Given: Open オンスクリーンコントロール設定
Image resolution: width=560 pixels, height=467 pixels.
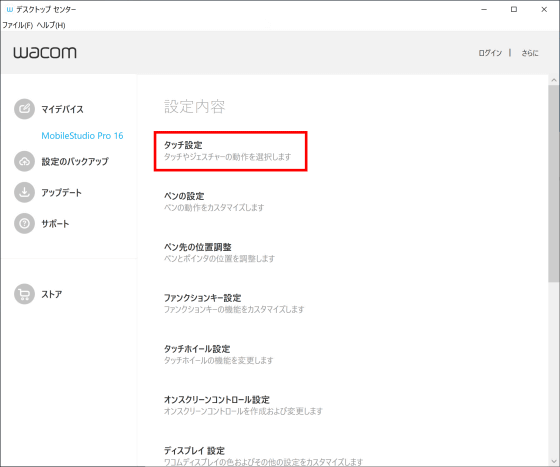Looking at the screenshot, I should [243, 405].
